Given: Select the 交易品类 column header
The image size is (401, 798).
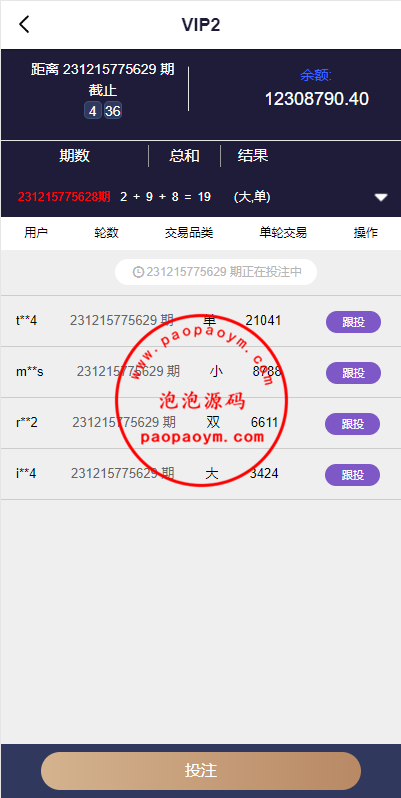Looking at the screenshot, I should click(x=189, y=233).
